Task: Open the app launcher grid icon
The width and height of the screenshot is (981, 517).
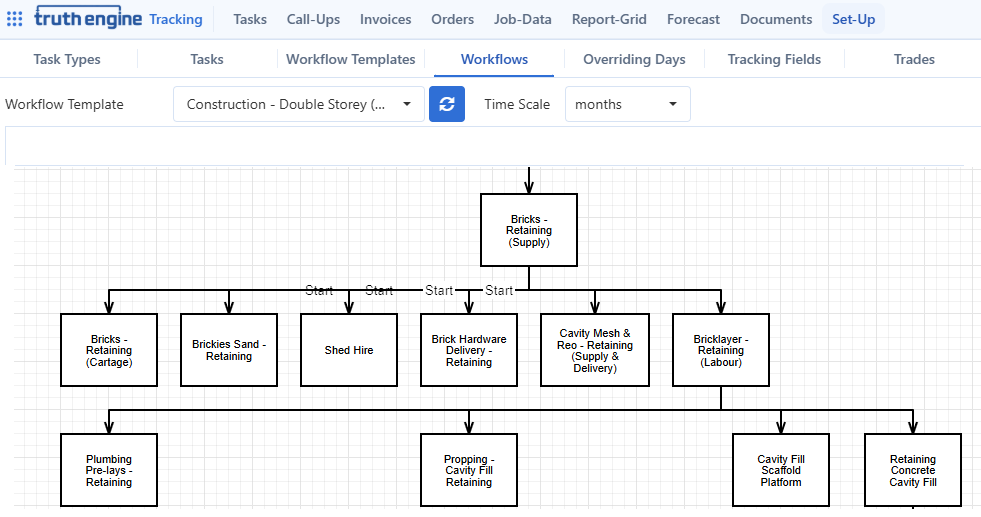Action: [x=14, y=19]
